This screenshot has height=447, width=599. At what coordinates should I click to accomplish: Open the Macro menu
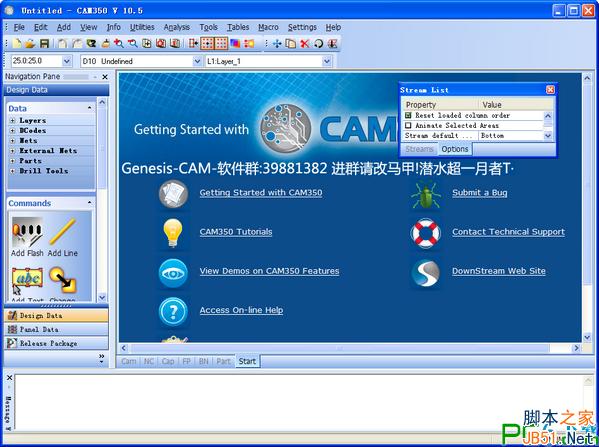(268, 27)
